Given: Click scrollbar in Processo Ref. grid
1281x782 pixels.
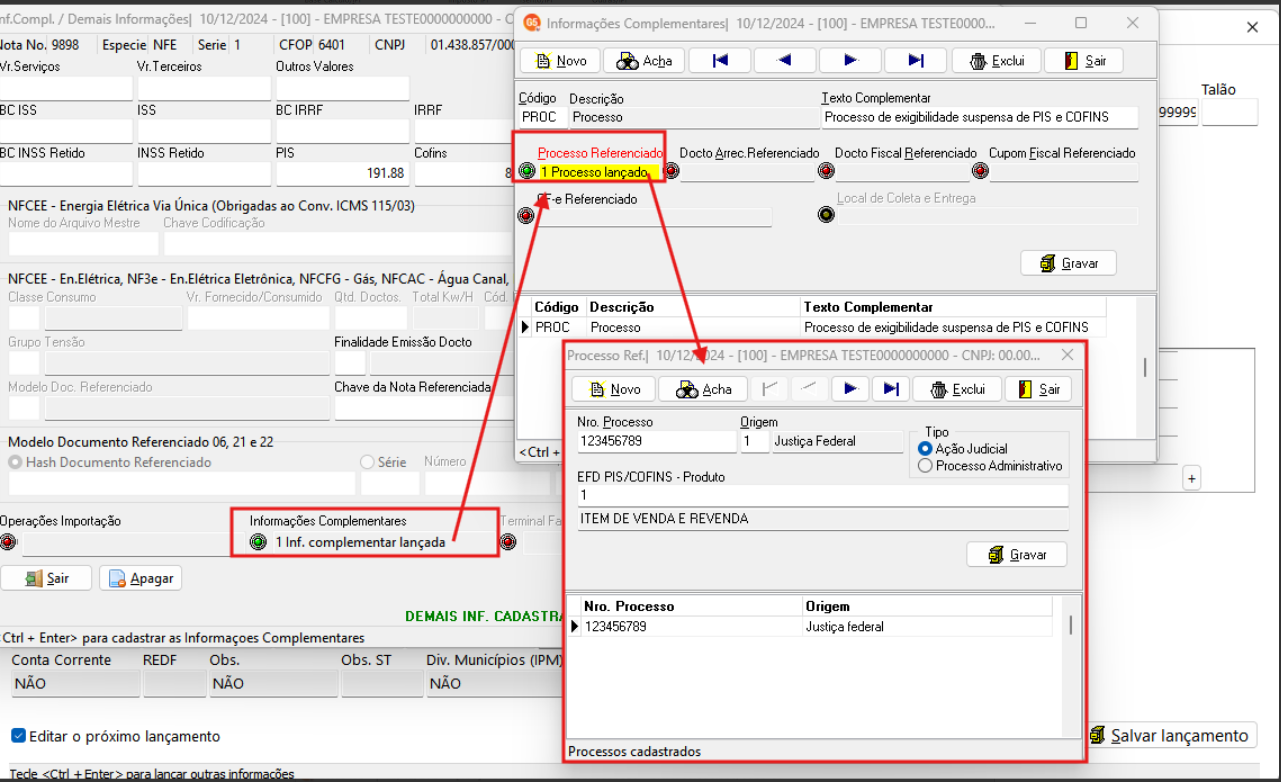Looking at the screenshot, I should tap(1071, 626).
